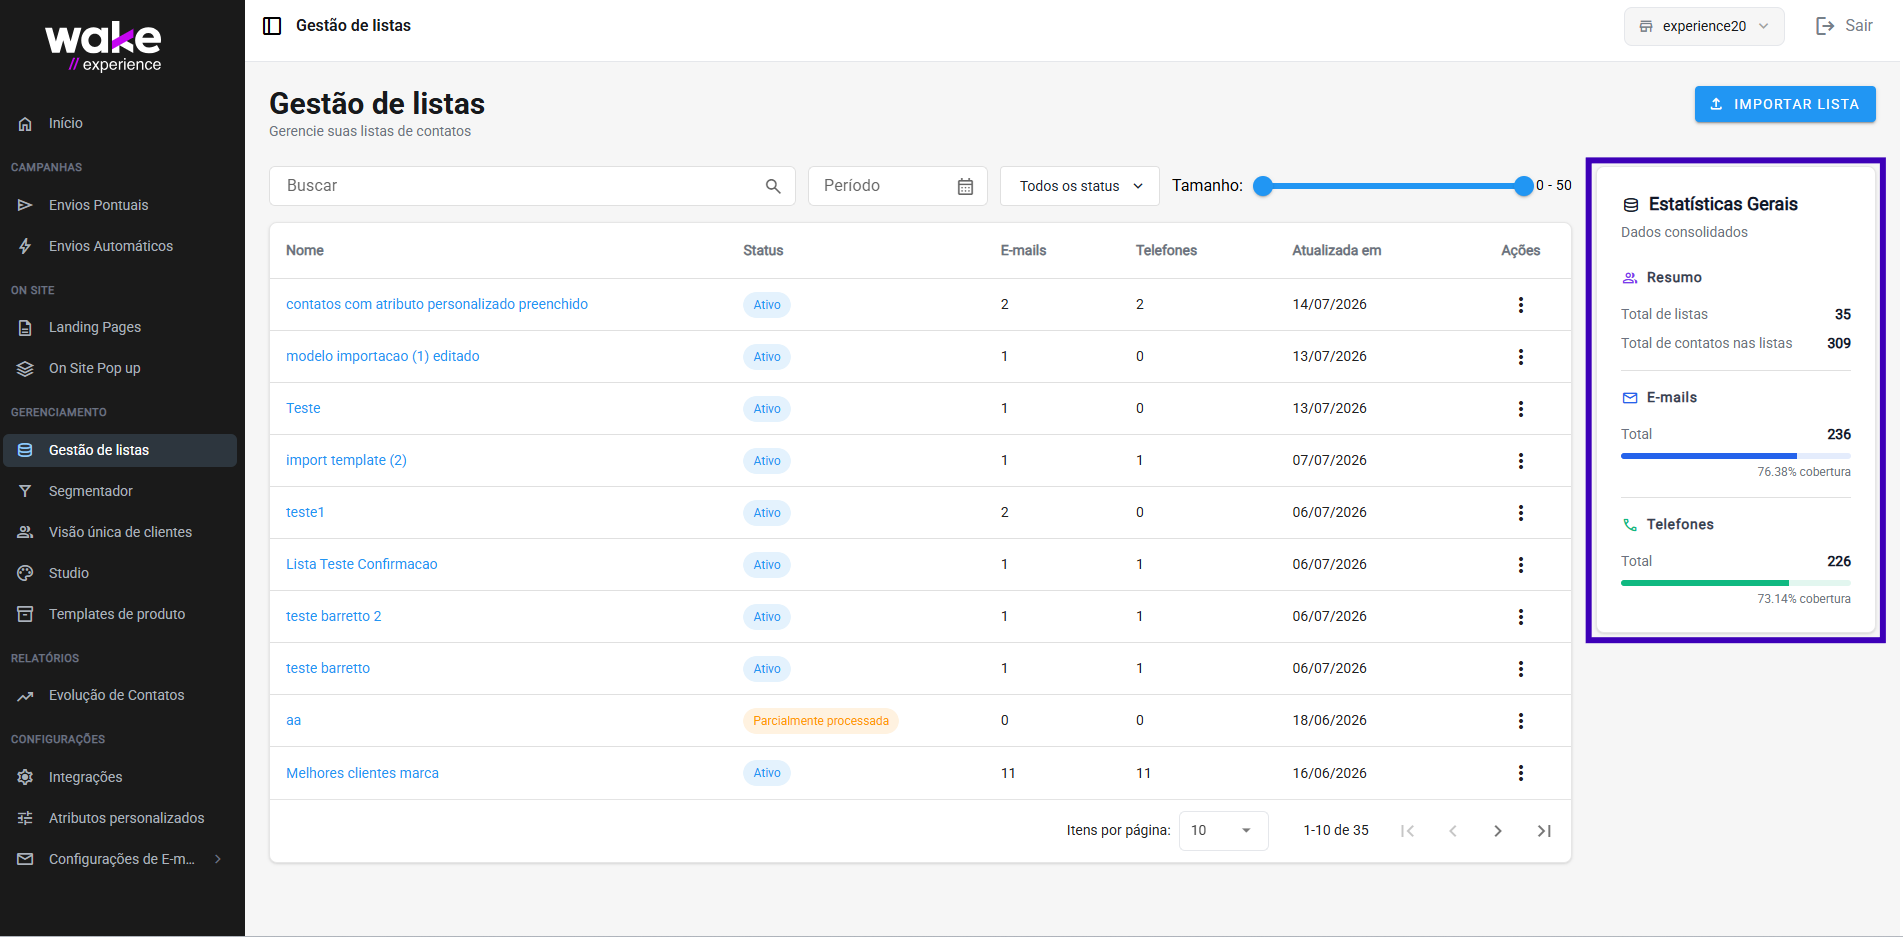Open actions menu for aa row
The width and height of the screenshot is (1903, 937).
(x=1520, y=721)
